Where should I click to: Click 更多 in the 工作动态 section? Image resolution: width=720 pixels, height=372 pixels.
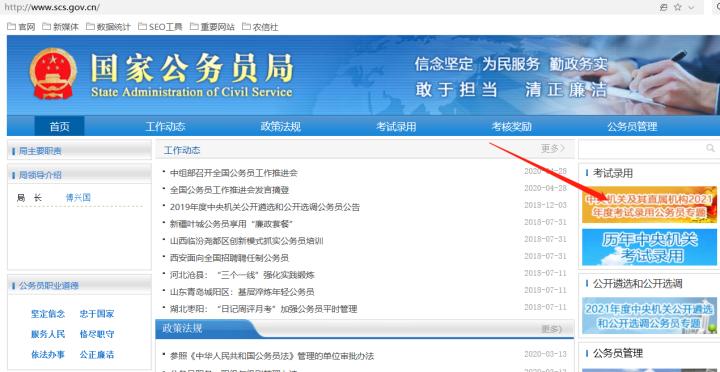pyautogui.click(x=553, y=148)
